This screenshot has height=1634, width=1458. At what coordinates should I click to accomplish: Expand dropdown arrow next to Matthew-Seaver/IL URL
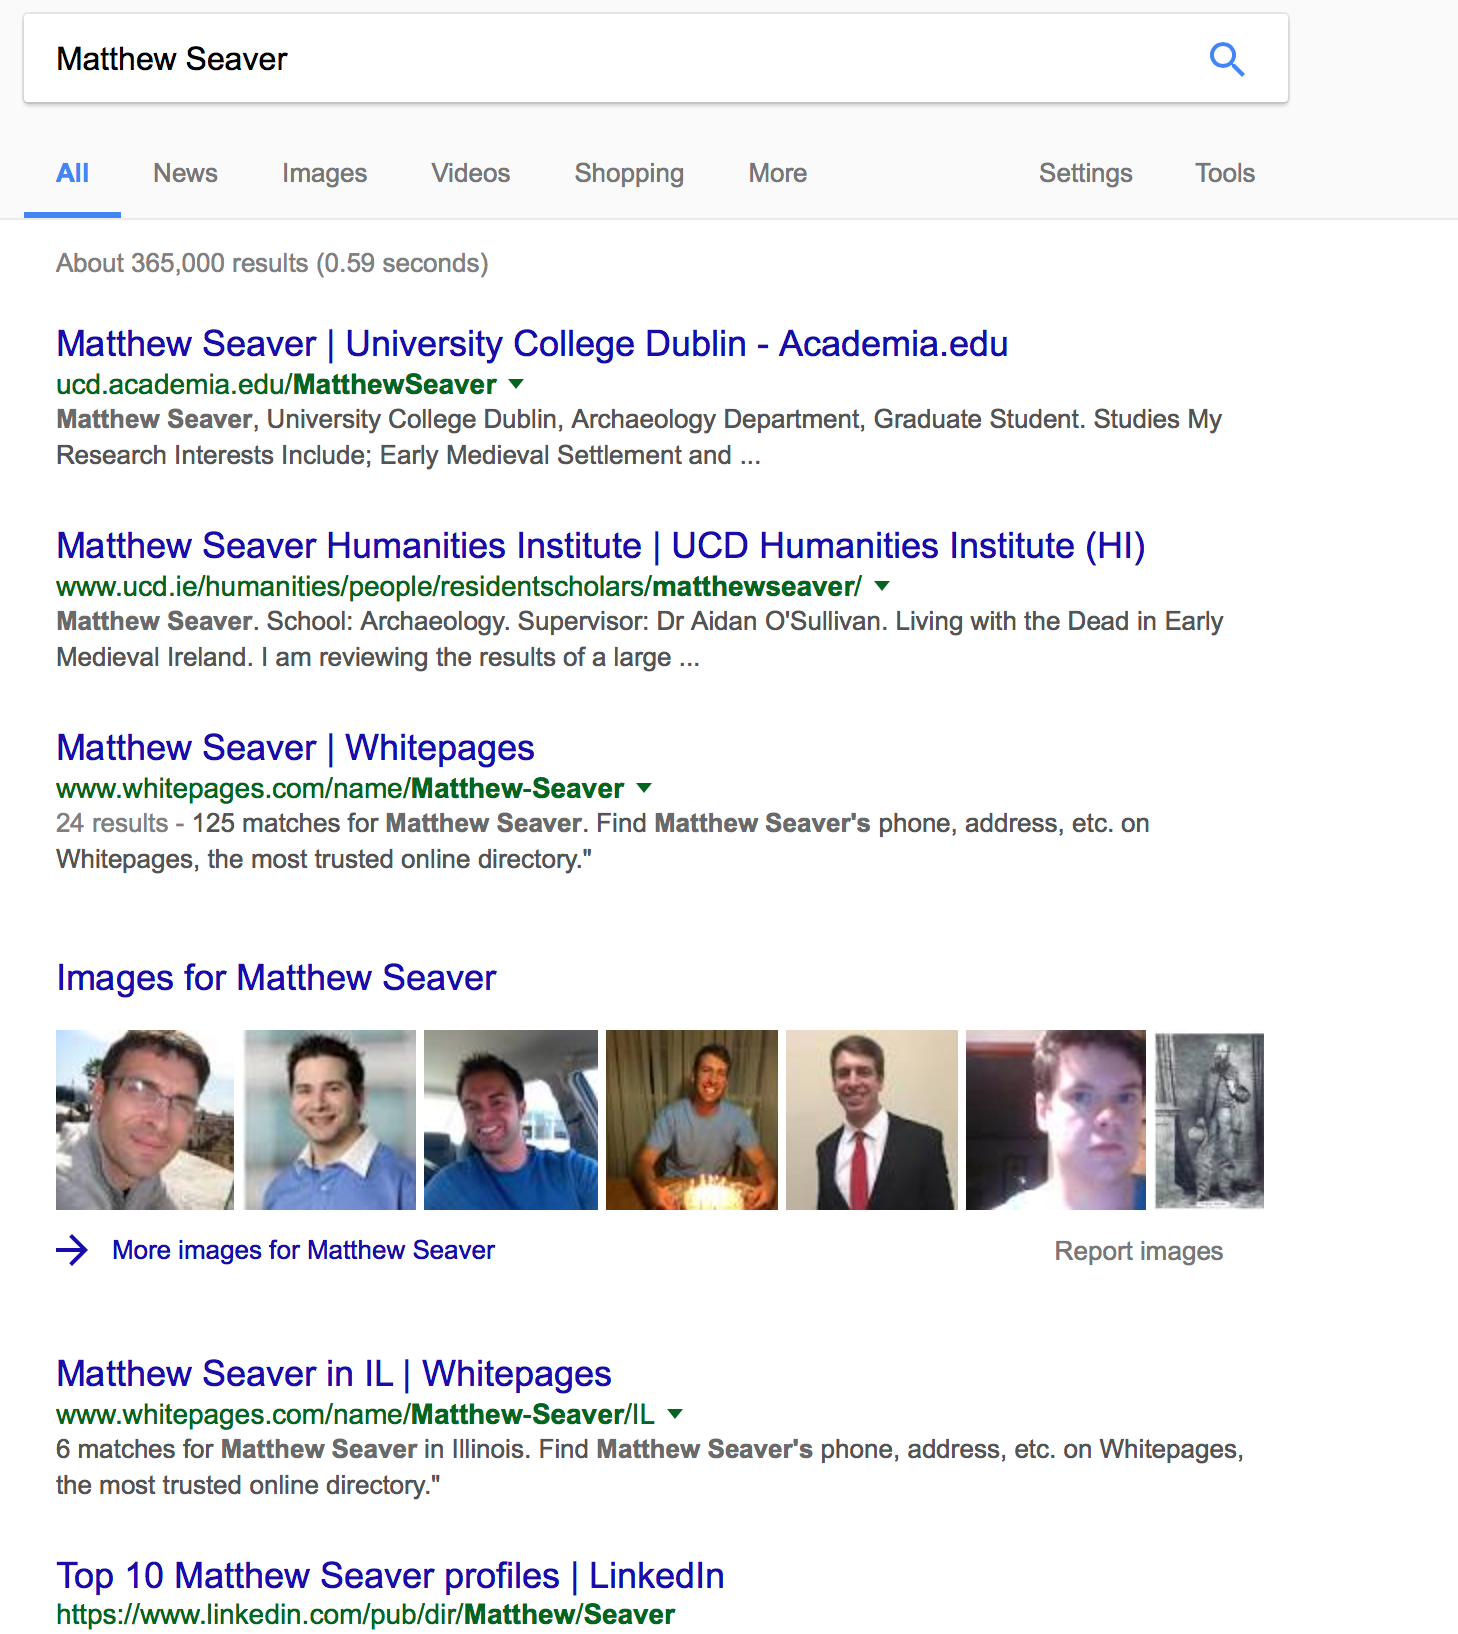tap(675, 1414)
